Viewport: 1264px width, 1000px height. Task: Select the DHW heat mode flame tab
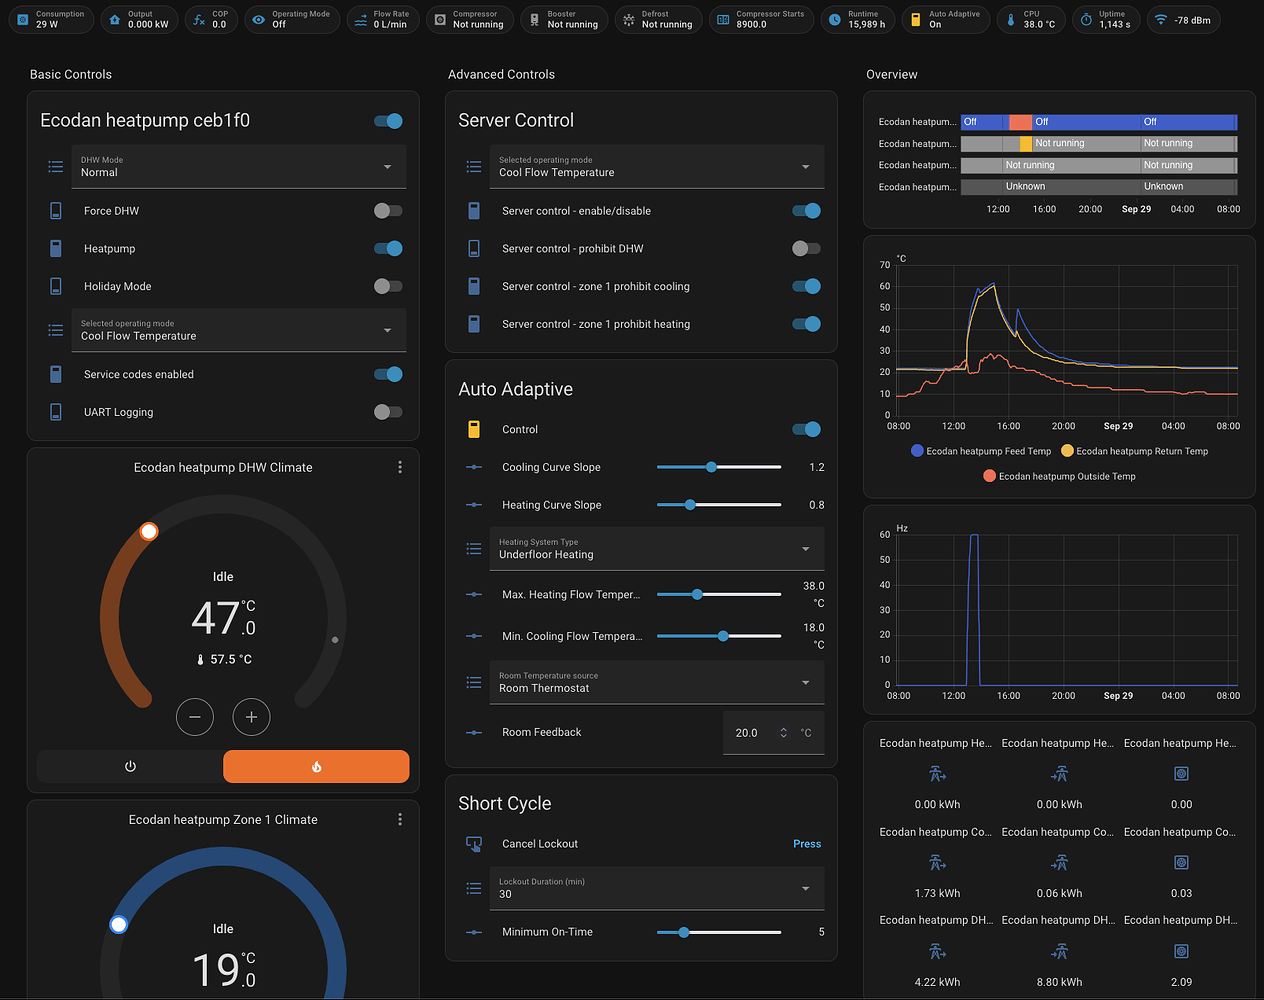click(x=316, y=766)
